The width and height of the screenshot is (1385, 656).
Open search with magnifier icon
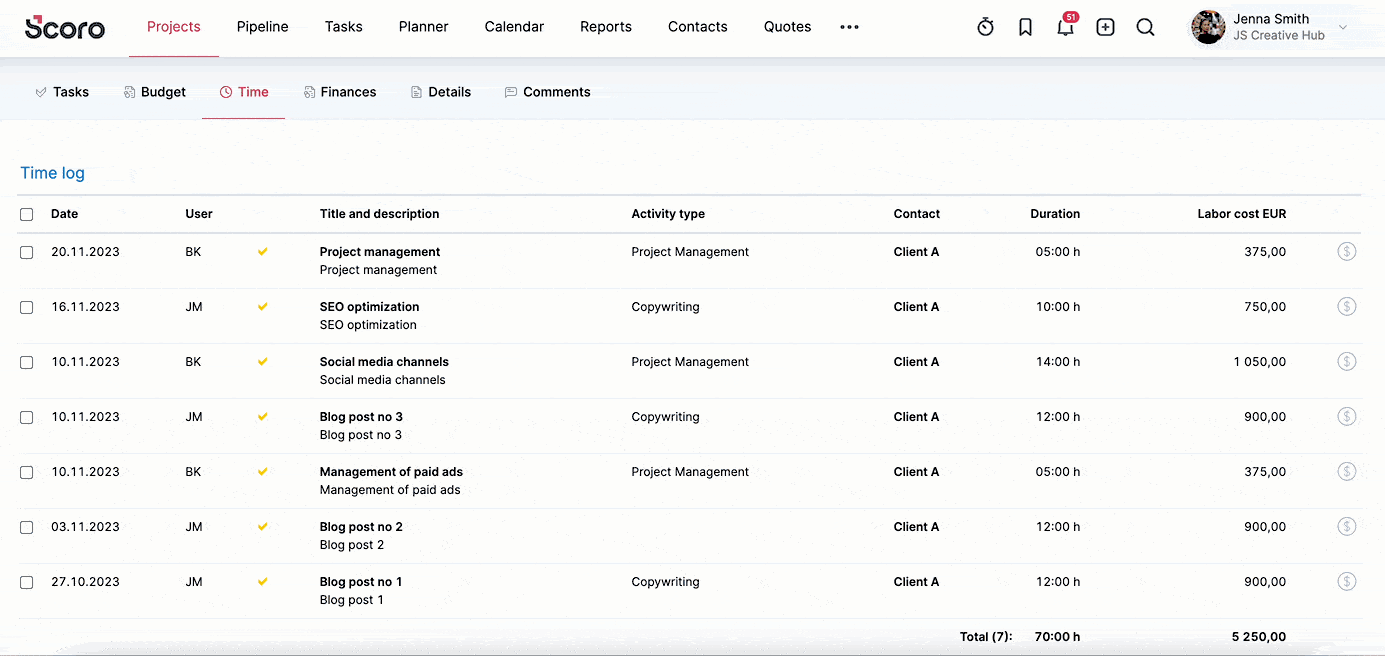1145,28
